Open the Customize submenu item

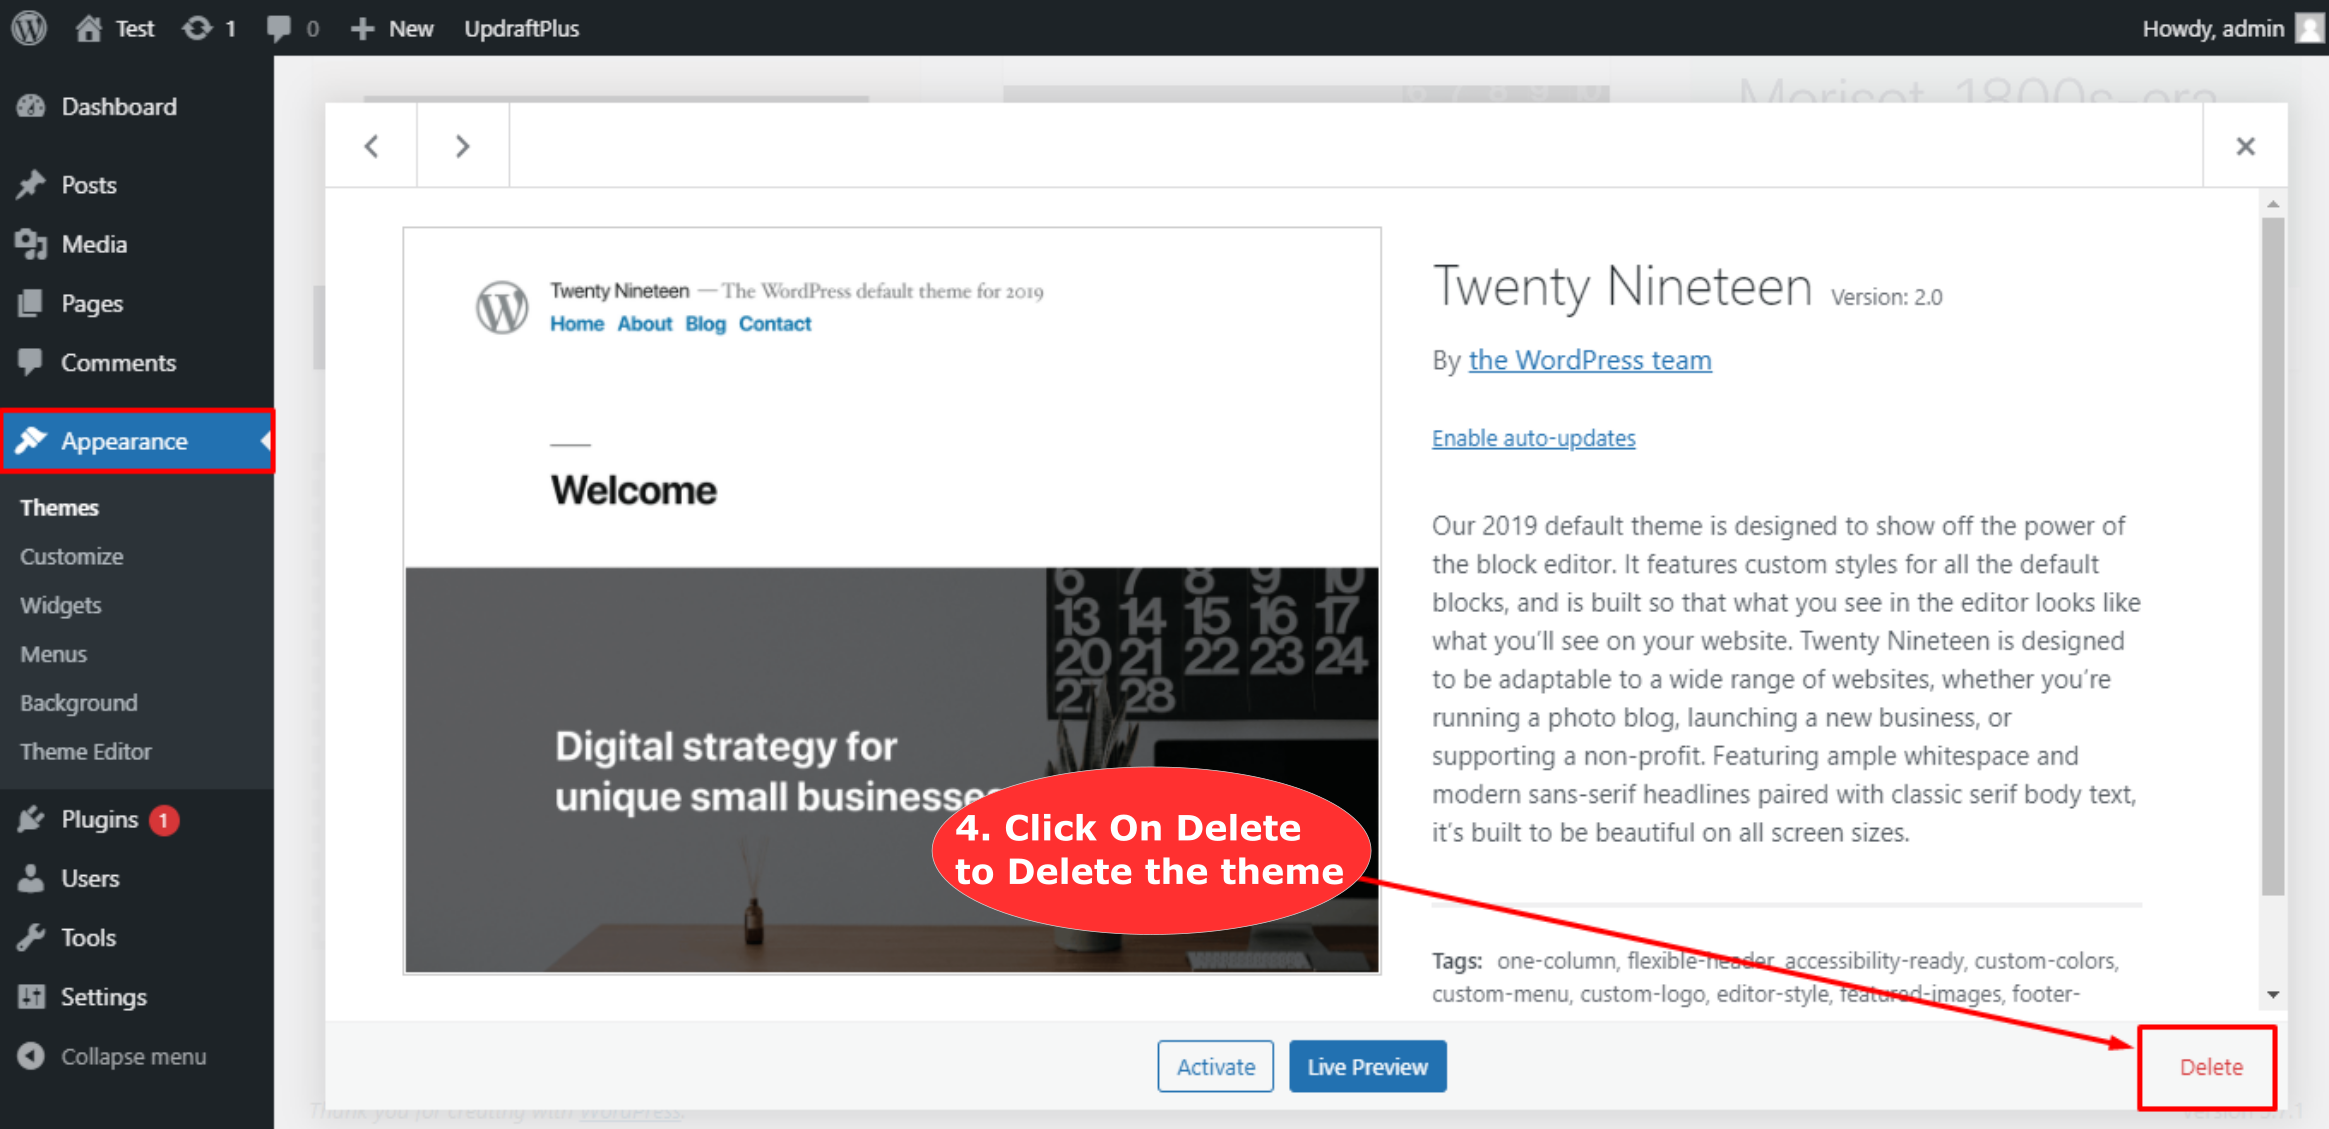coord(71,556)
